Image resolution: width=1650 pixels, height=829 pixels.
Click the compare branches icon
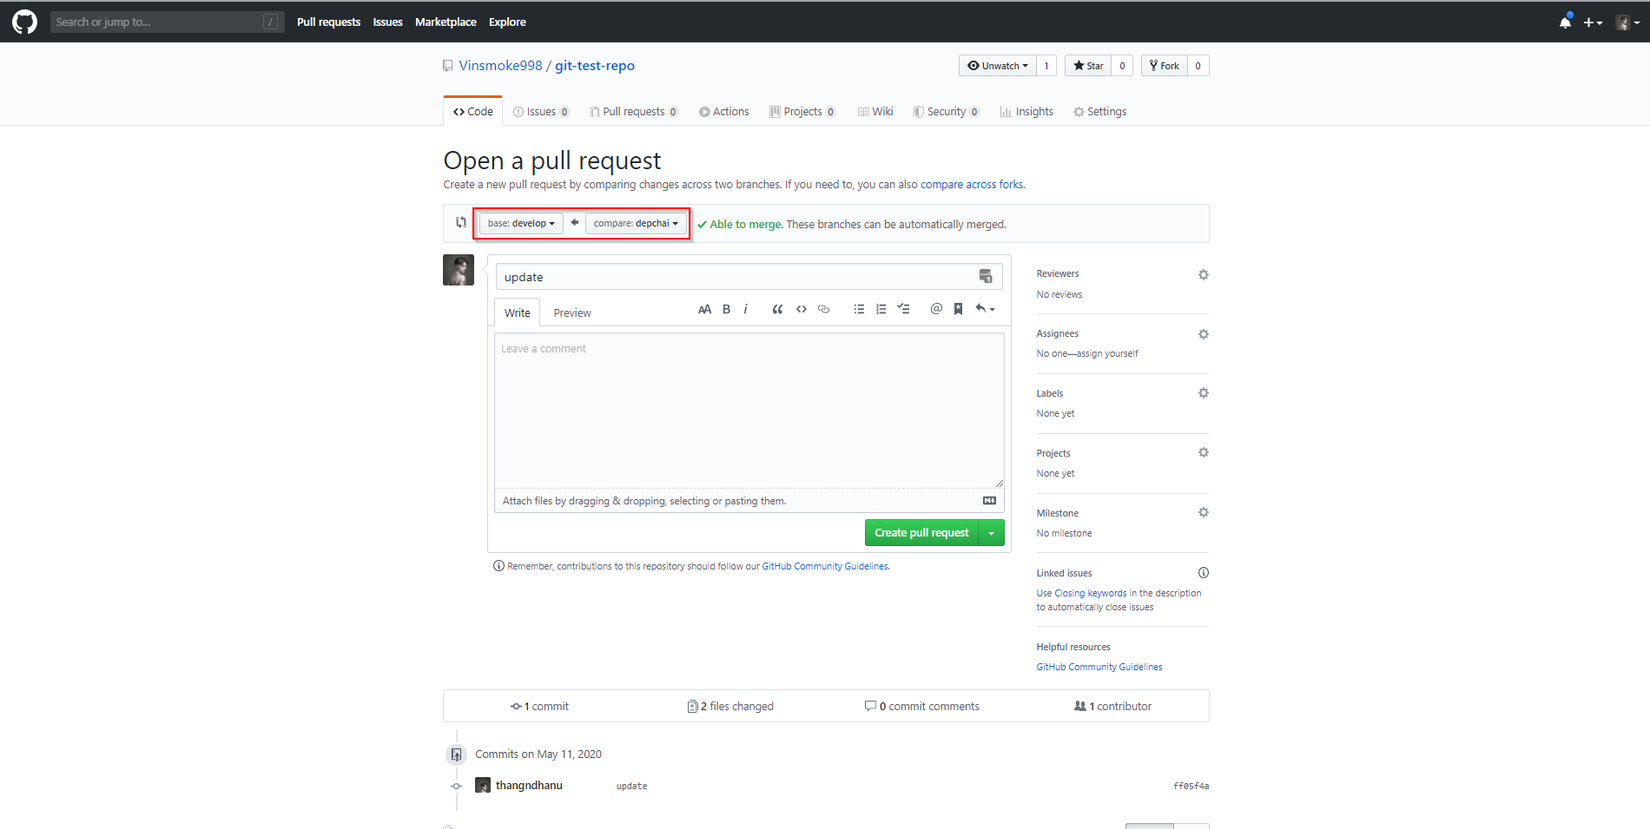461,223
